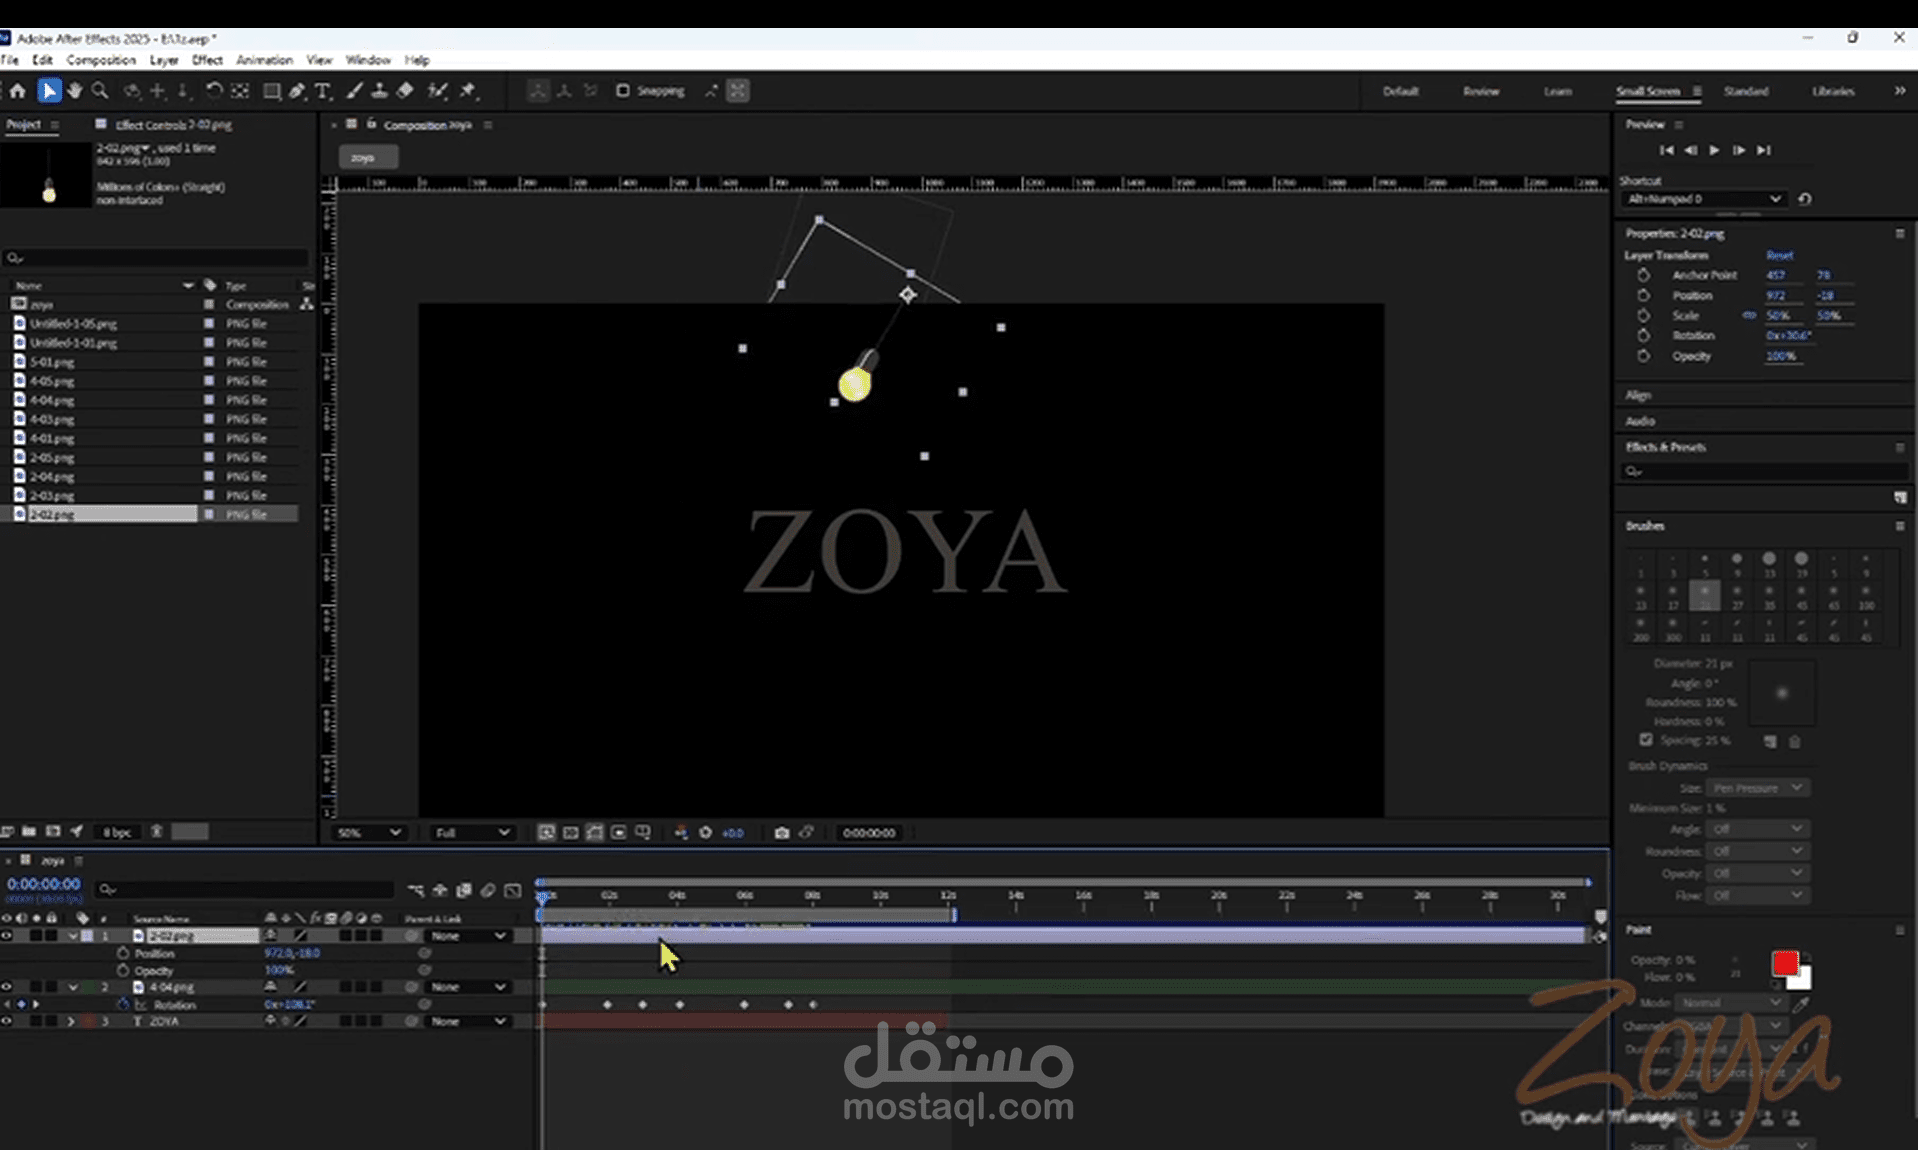Switch to the Default workspace
Viewport: 1918px width, 1150px height.
(1400, 91)
